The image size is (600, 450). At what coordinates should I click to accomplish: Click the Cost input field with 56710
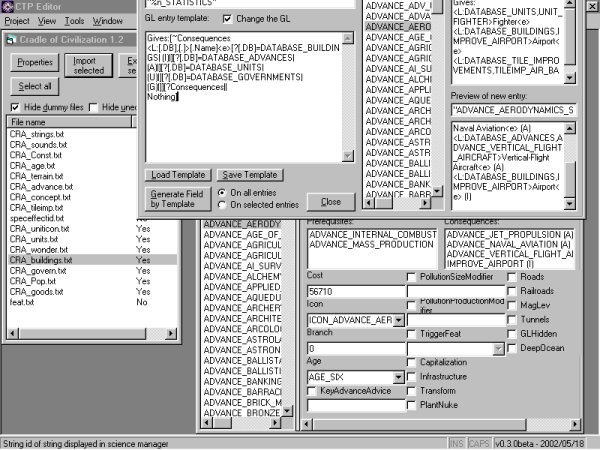(354, 291)
